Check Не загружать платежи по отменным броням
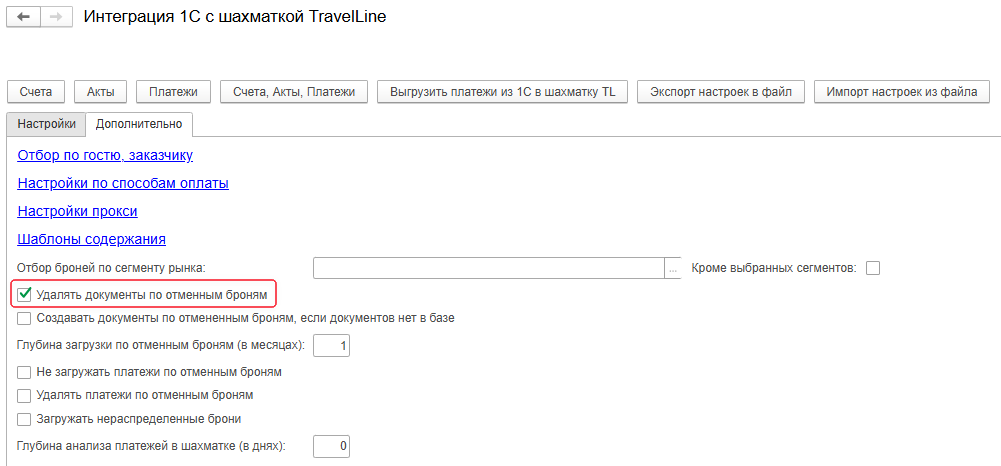 click(24, 372)
